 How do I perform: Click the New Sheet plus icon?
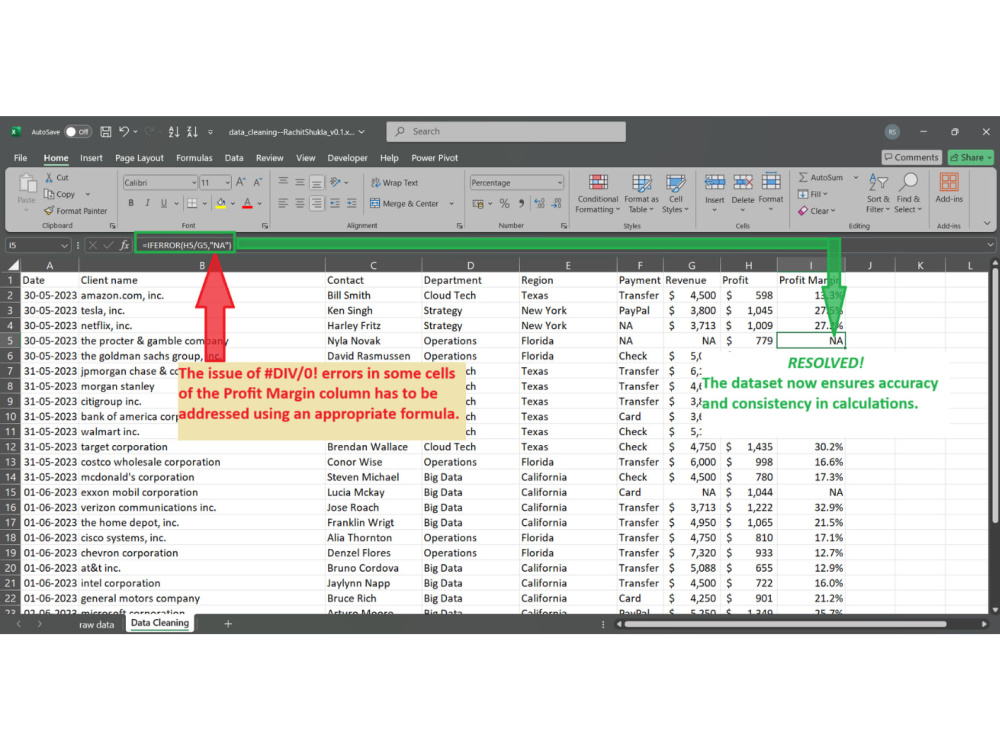228,624
